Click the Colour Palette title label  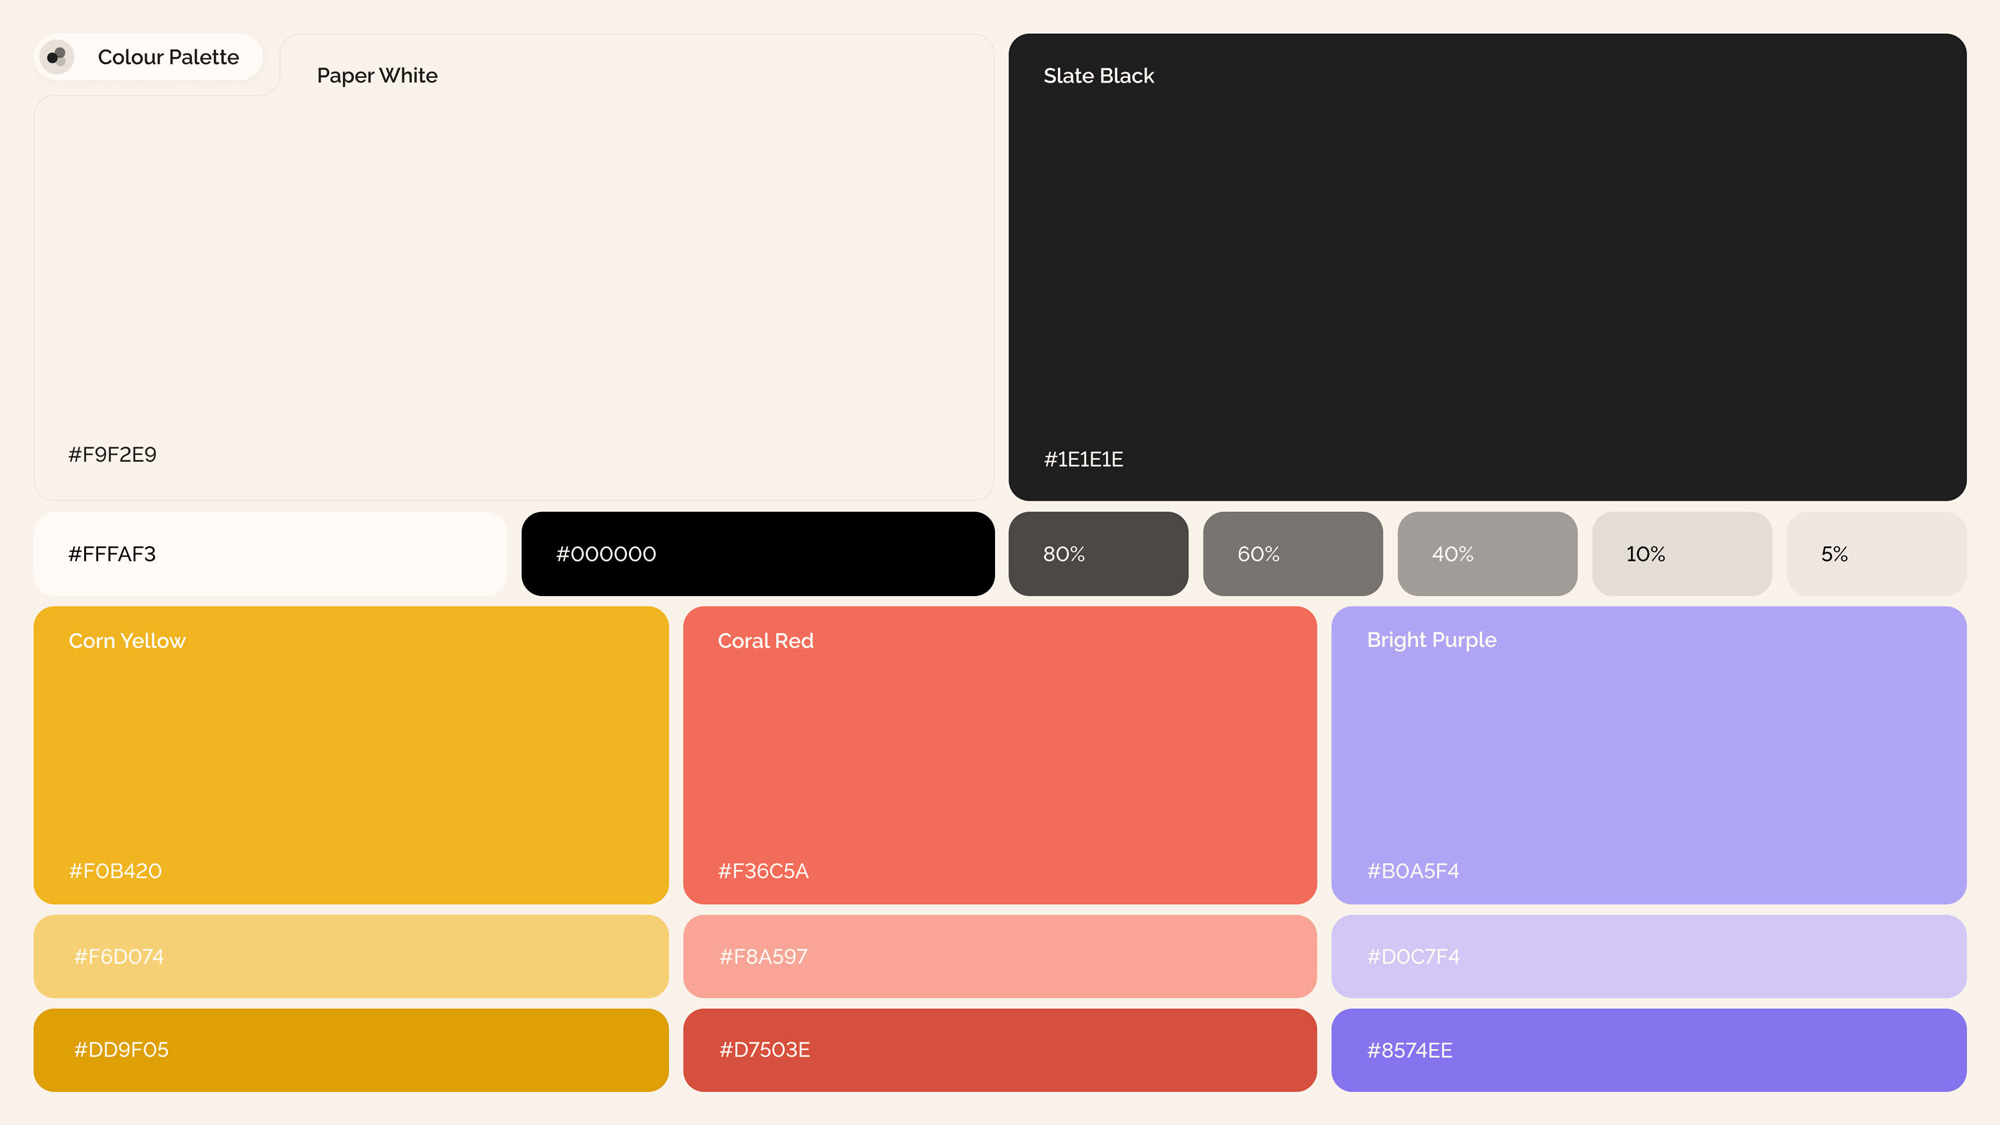(168, 57)
